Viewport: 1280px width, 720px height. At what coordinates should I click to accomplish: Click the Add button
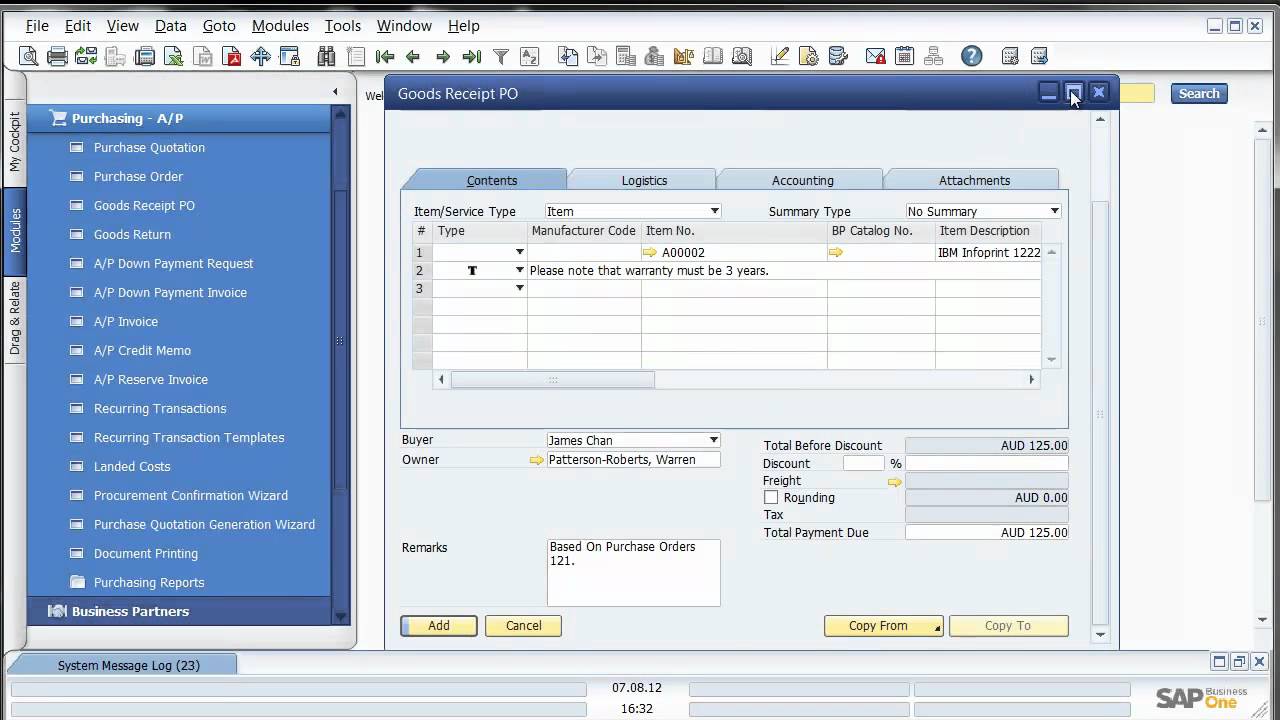coord(438,625)
